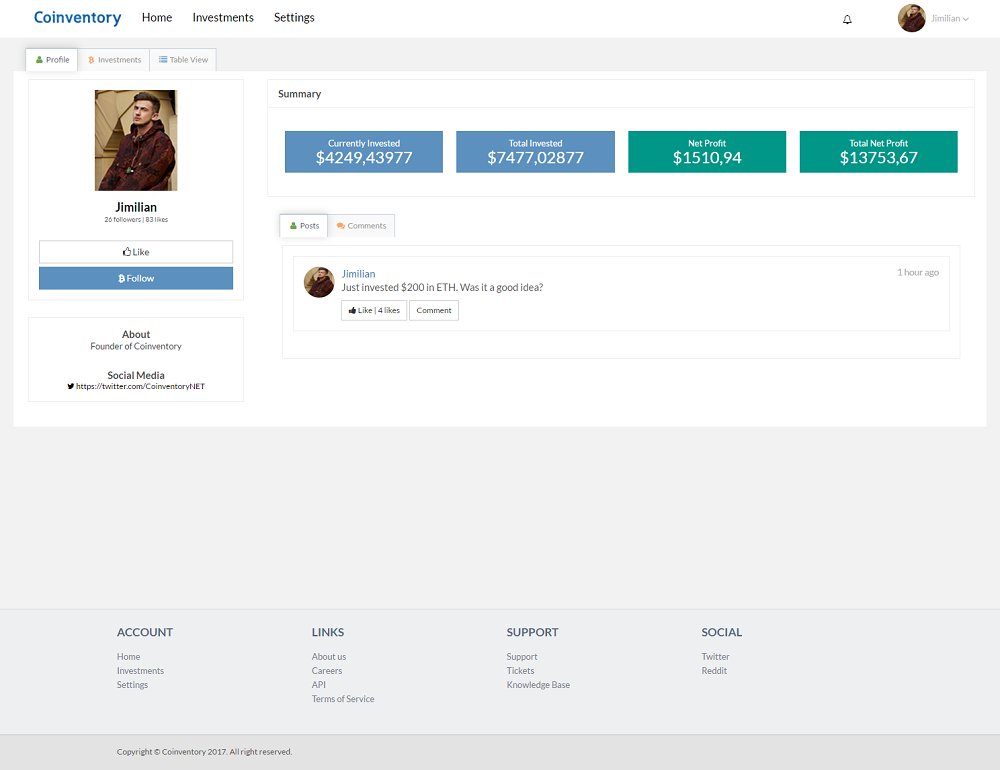The height and width of the screenshot is (770, 1000).
Task: Like the ETH post (4 likes)
Action: [x=374, y=311]
